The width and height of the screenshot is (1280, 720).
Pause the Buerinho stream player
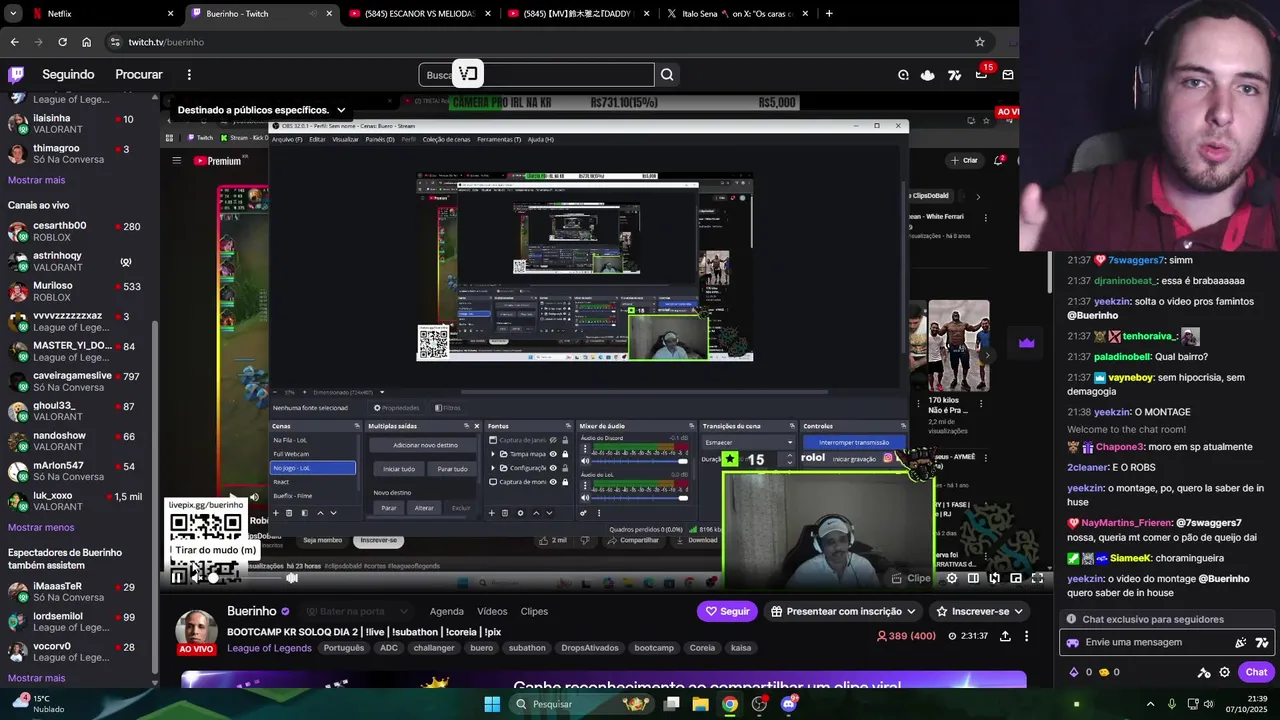pyautogui.click(x=178, y=577)
